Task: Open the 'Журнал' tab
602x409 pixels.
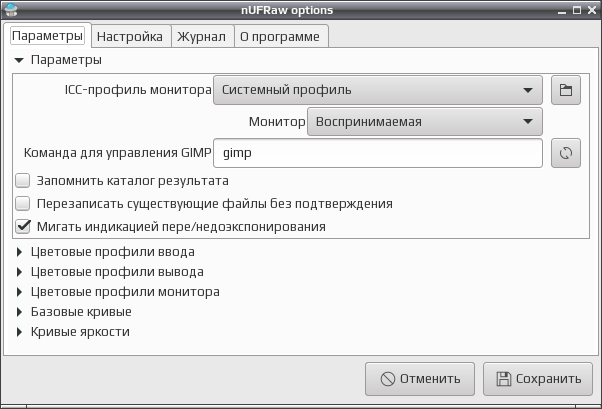Action: point(202,36)
